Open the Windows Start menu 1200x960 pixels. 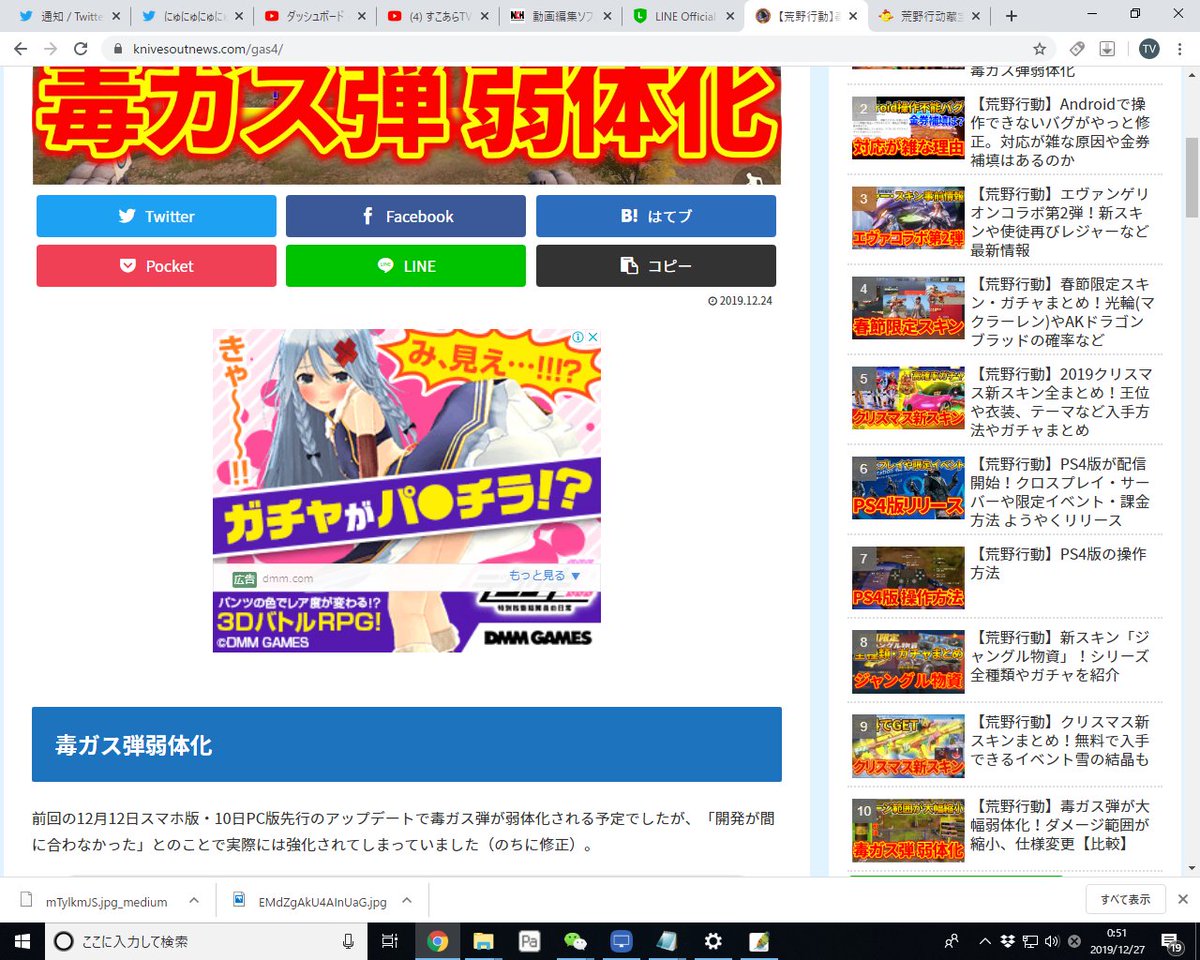(20, 941)
